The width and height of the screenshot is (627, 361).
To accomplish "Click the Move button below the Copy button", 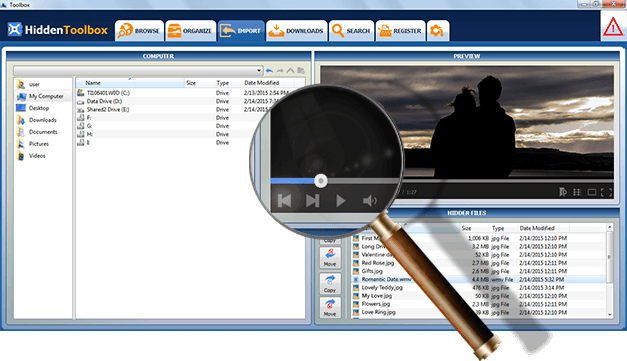I will [330, 308].
